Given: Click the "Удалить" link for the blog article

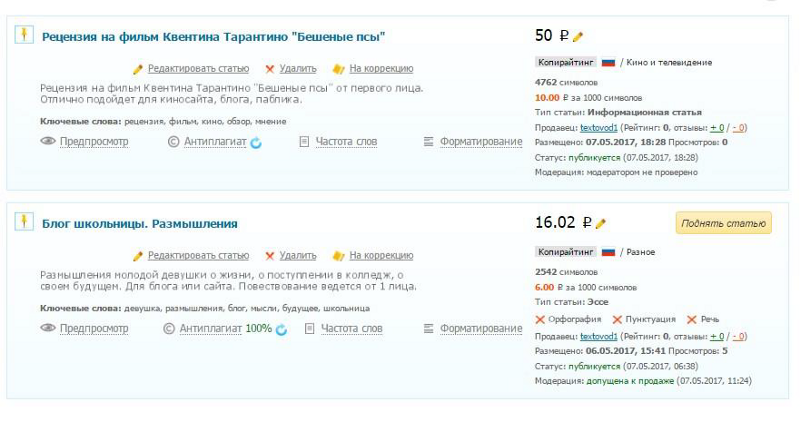Looking at the screenshot, I should [x=298, y=256].
